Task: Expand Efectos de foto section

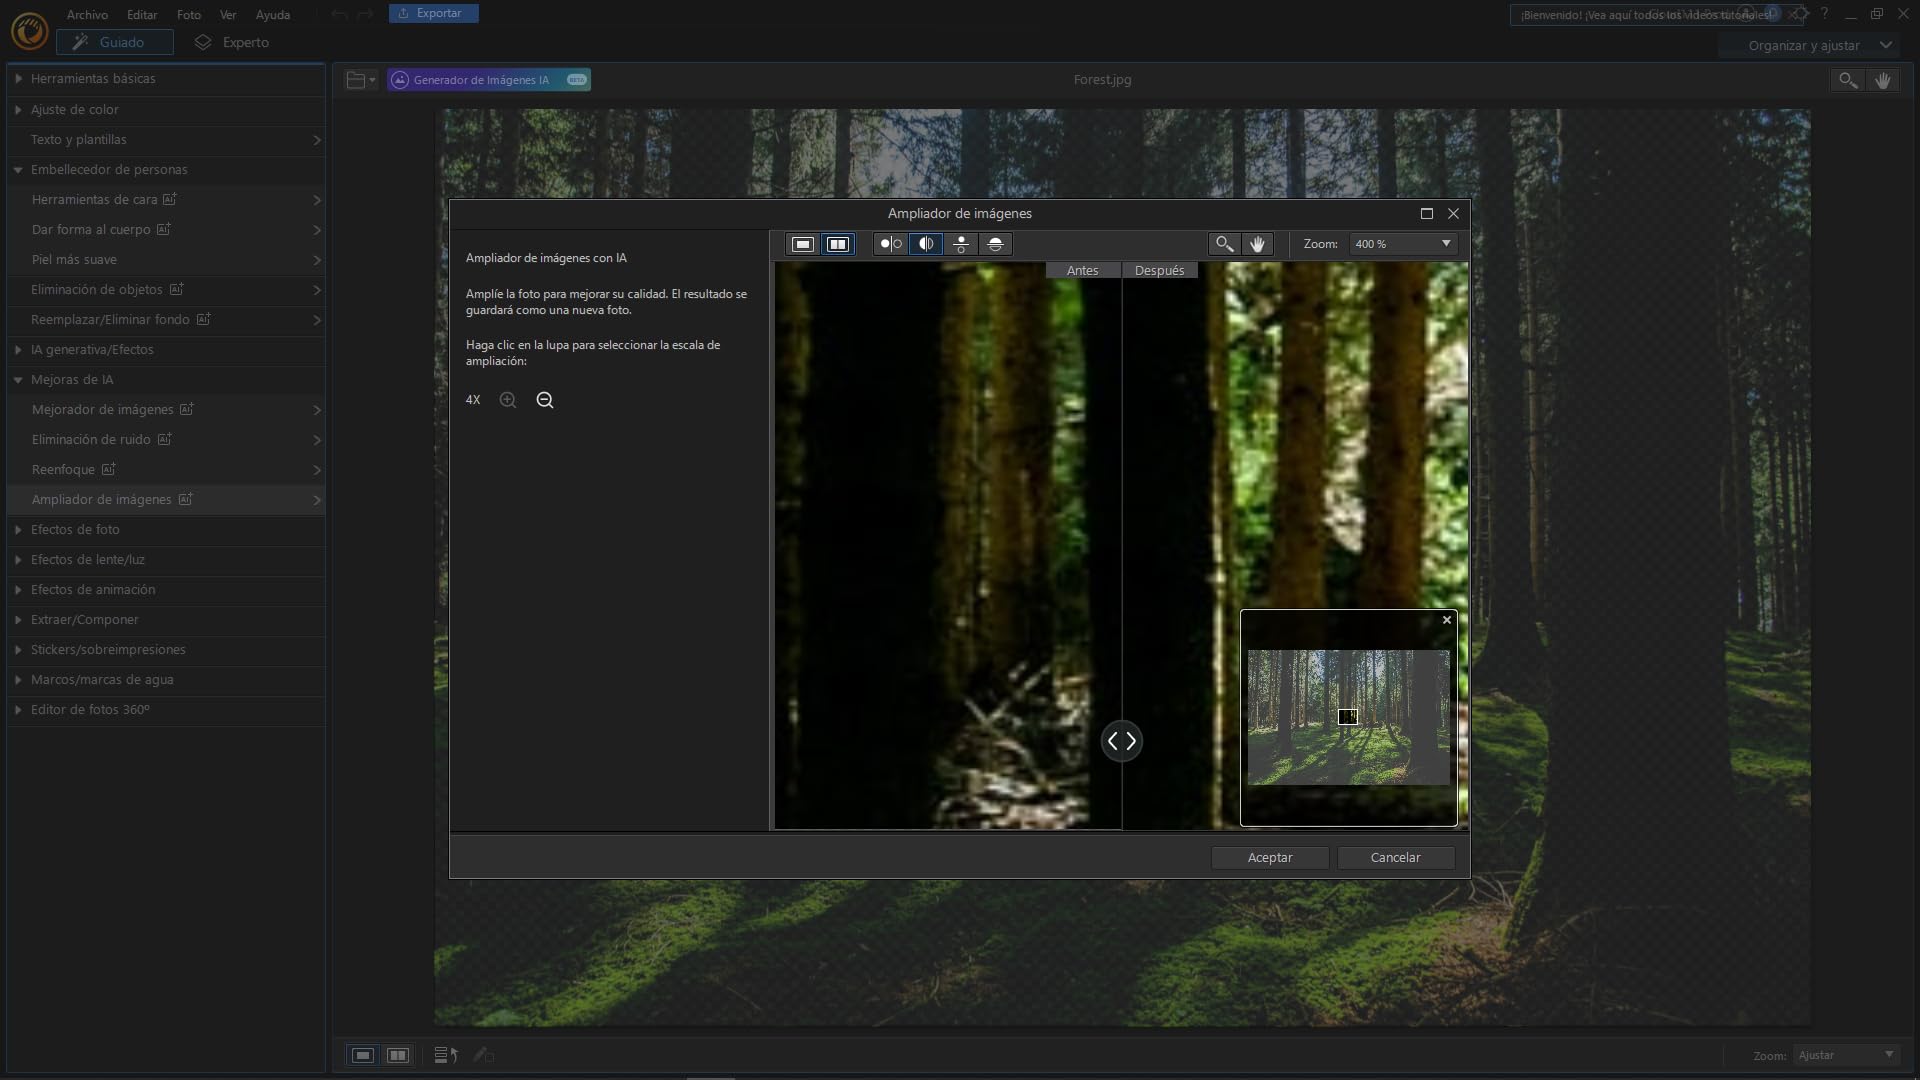Action: pos(166,529)
